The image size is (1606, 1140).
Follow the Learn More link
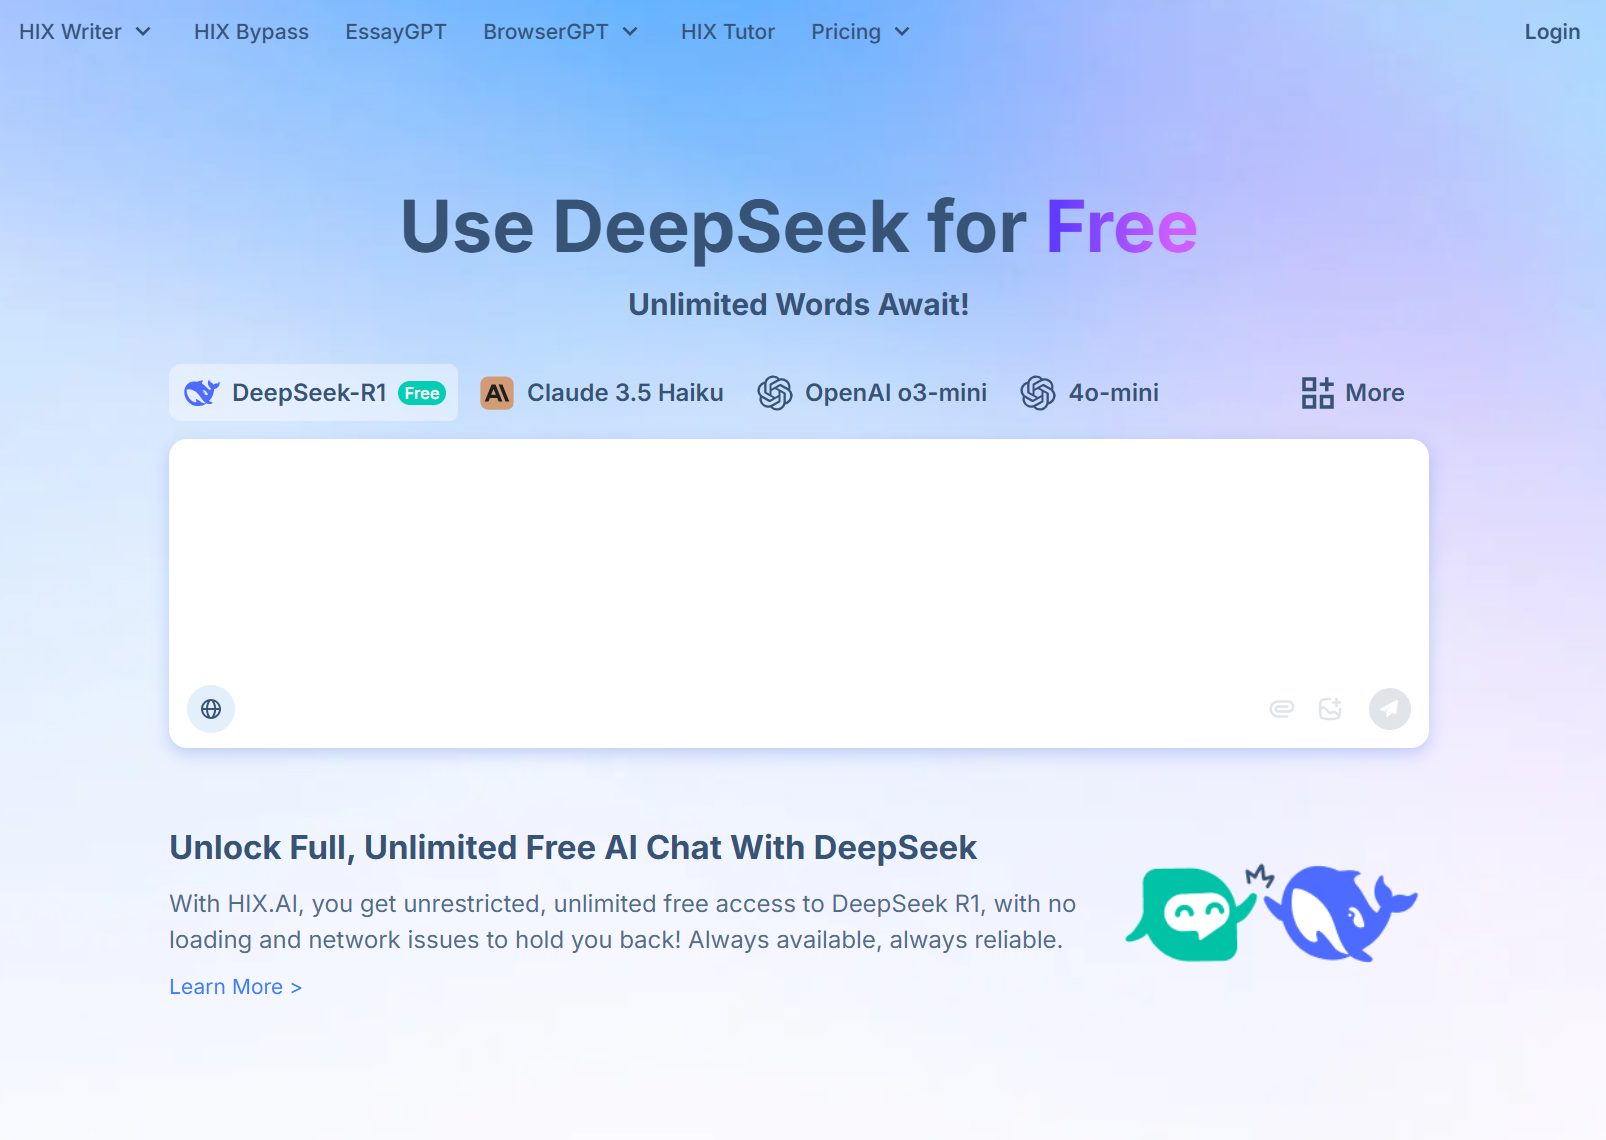point(235,987)
